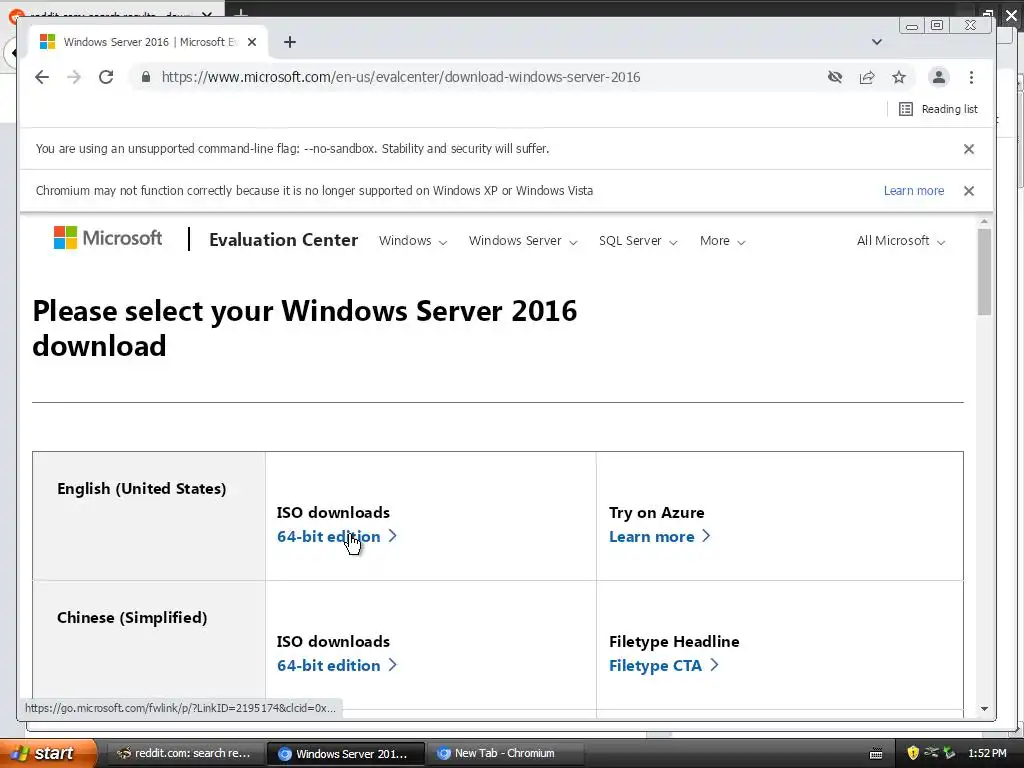This screenshot has height=768, width=1024.
Task: Open the Chromium three-dot menu
Action: pos(971,77)
